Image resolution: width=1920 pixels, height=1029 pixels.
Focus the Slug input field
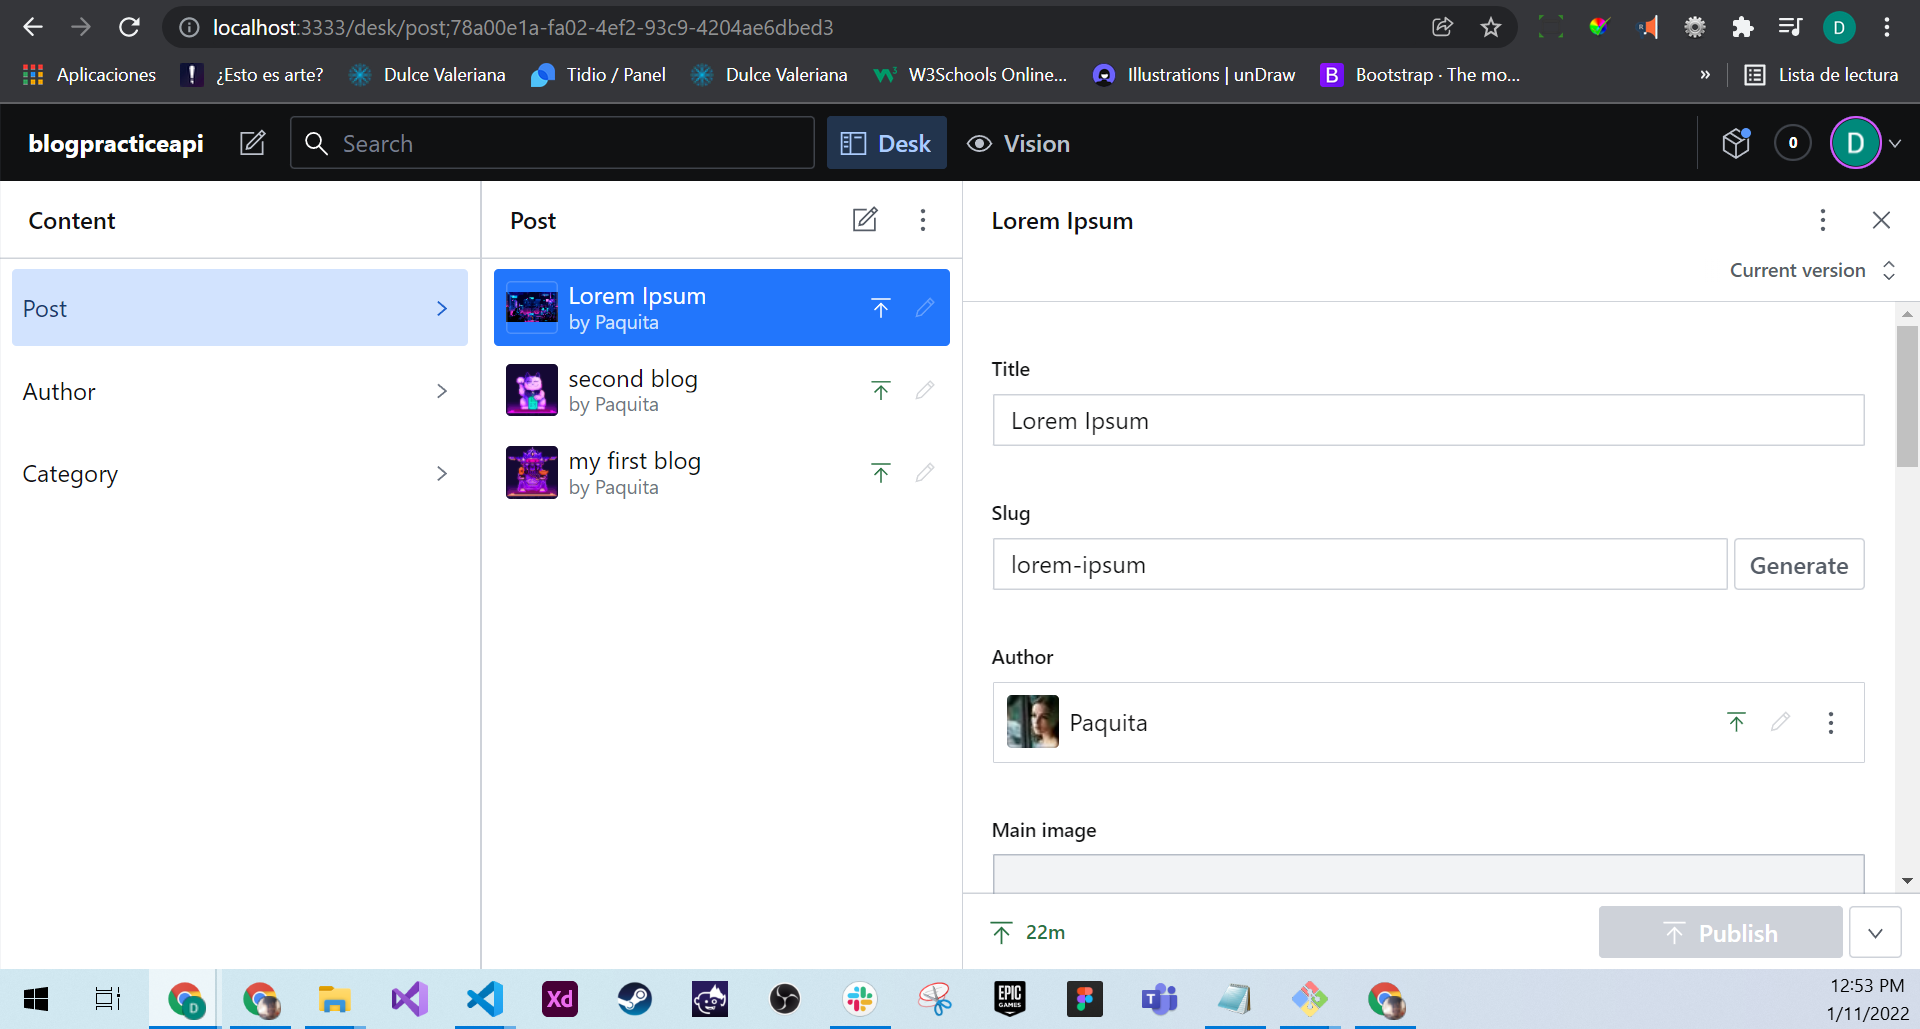[1360, 564]
